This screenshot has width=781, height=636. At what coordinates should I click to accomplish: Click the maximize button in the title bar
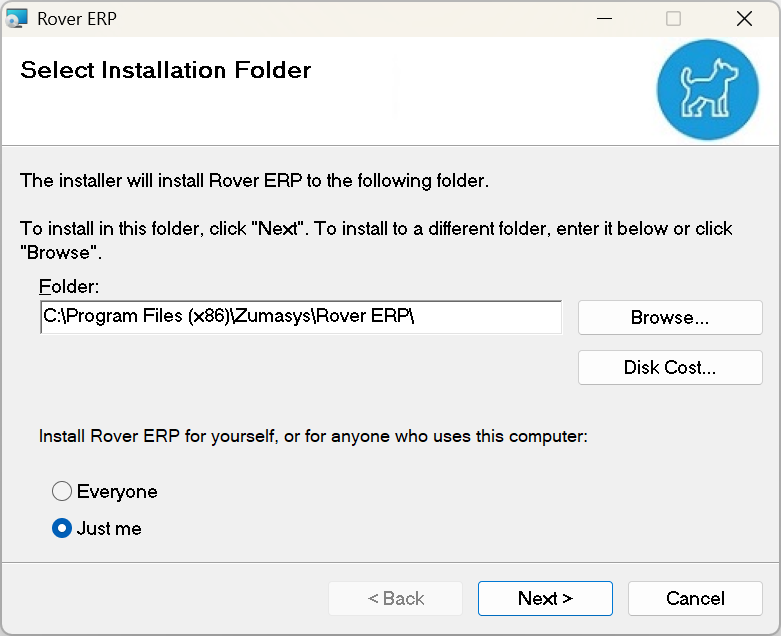673,19
